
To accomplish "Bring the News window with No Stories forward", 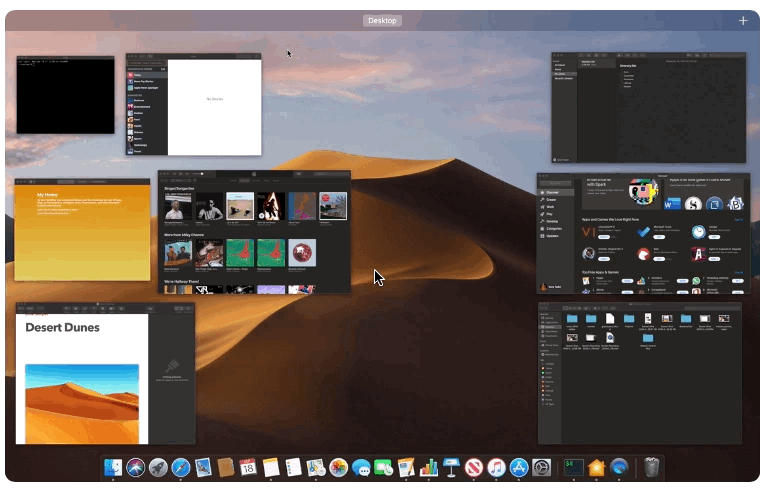I will (193, 105).
